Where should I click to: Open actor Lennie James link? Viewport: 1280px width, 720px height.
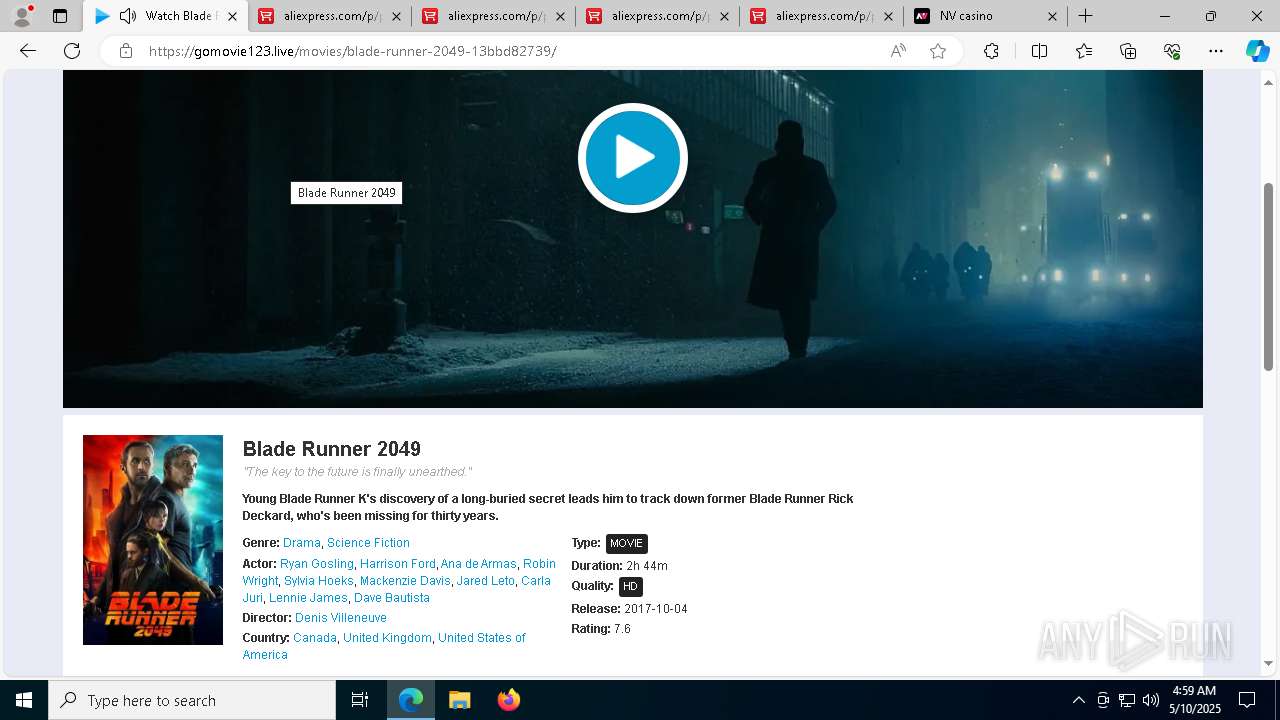[x=308, y=598]
